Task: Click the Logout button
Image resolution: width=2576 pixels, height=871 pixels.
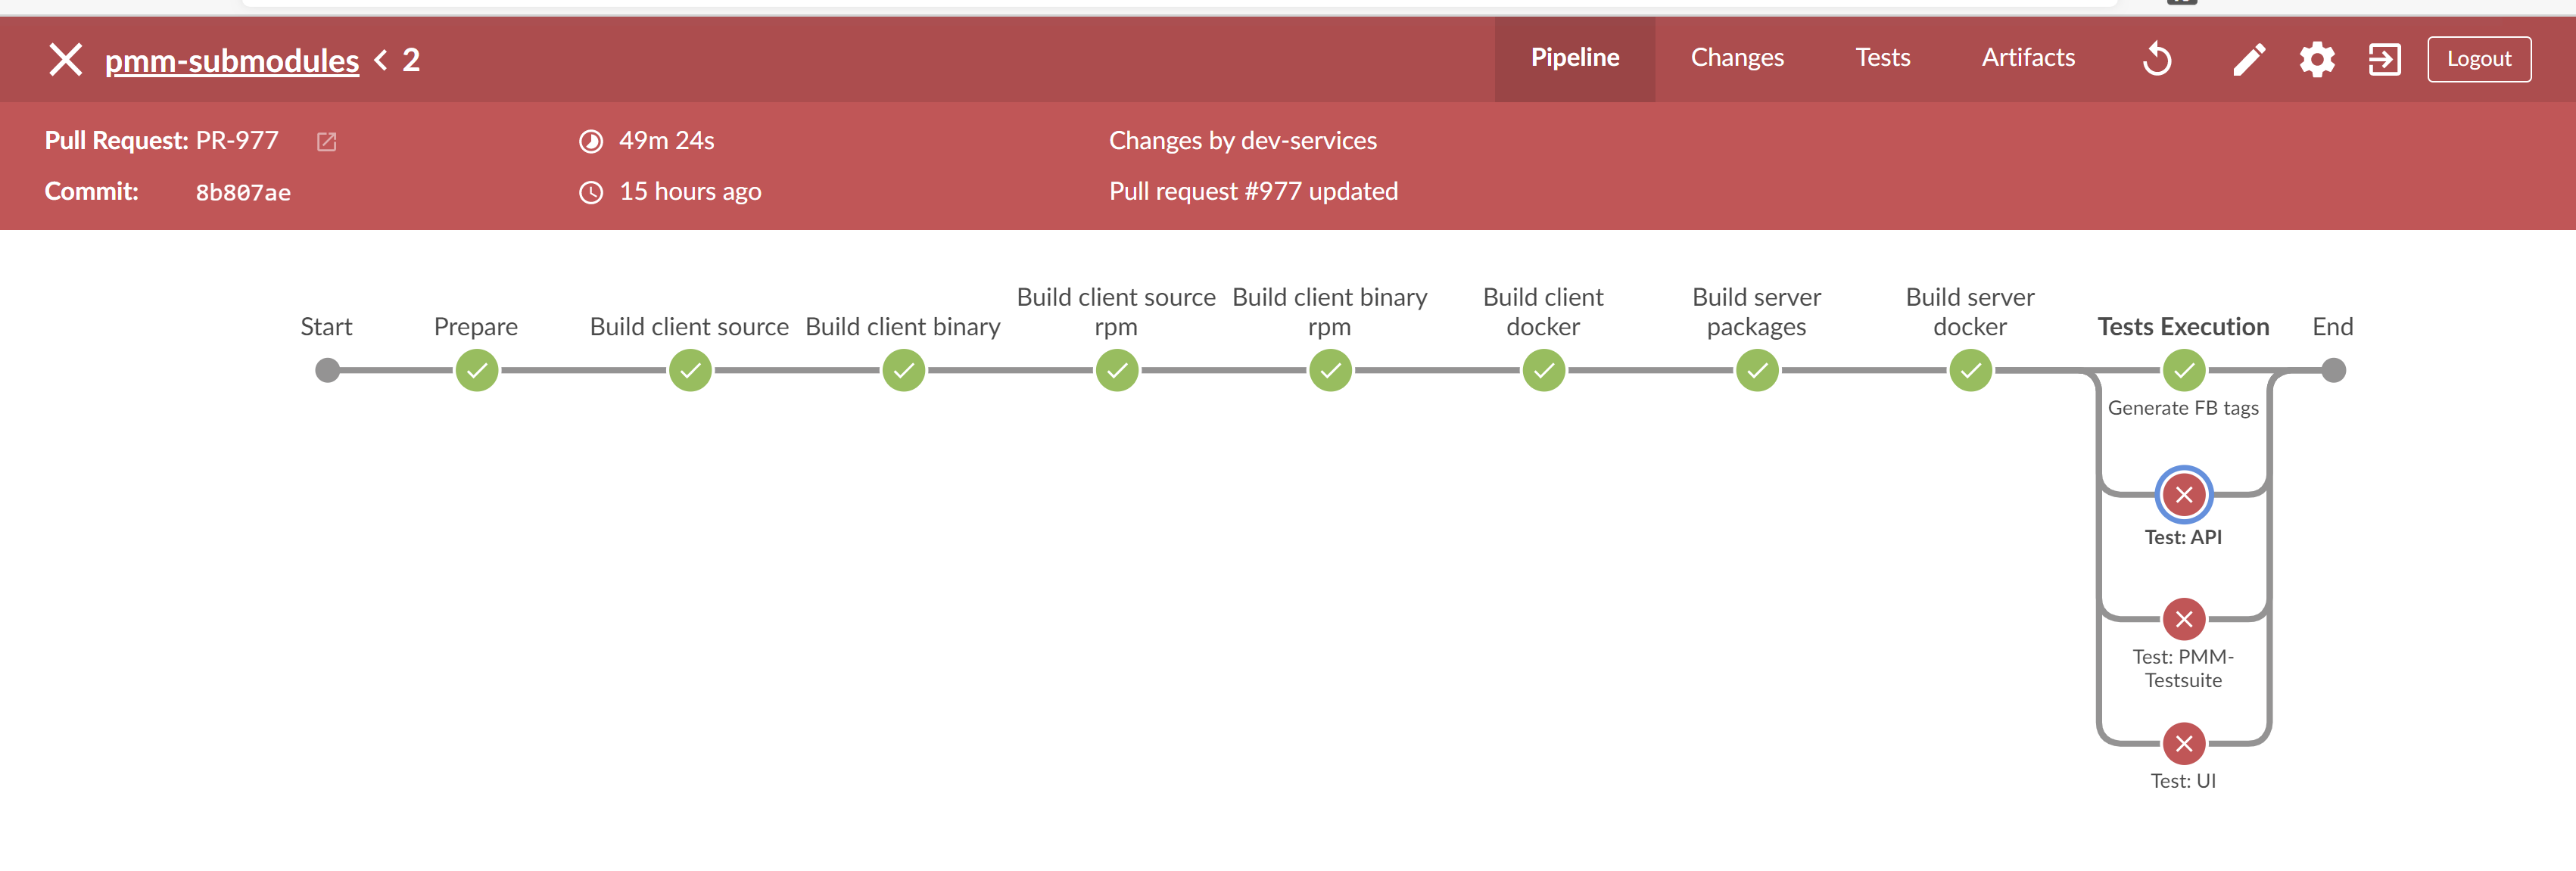Action: point(2479,59)
